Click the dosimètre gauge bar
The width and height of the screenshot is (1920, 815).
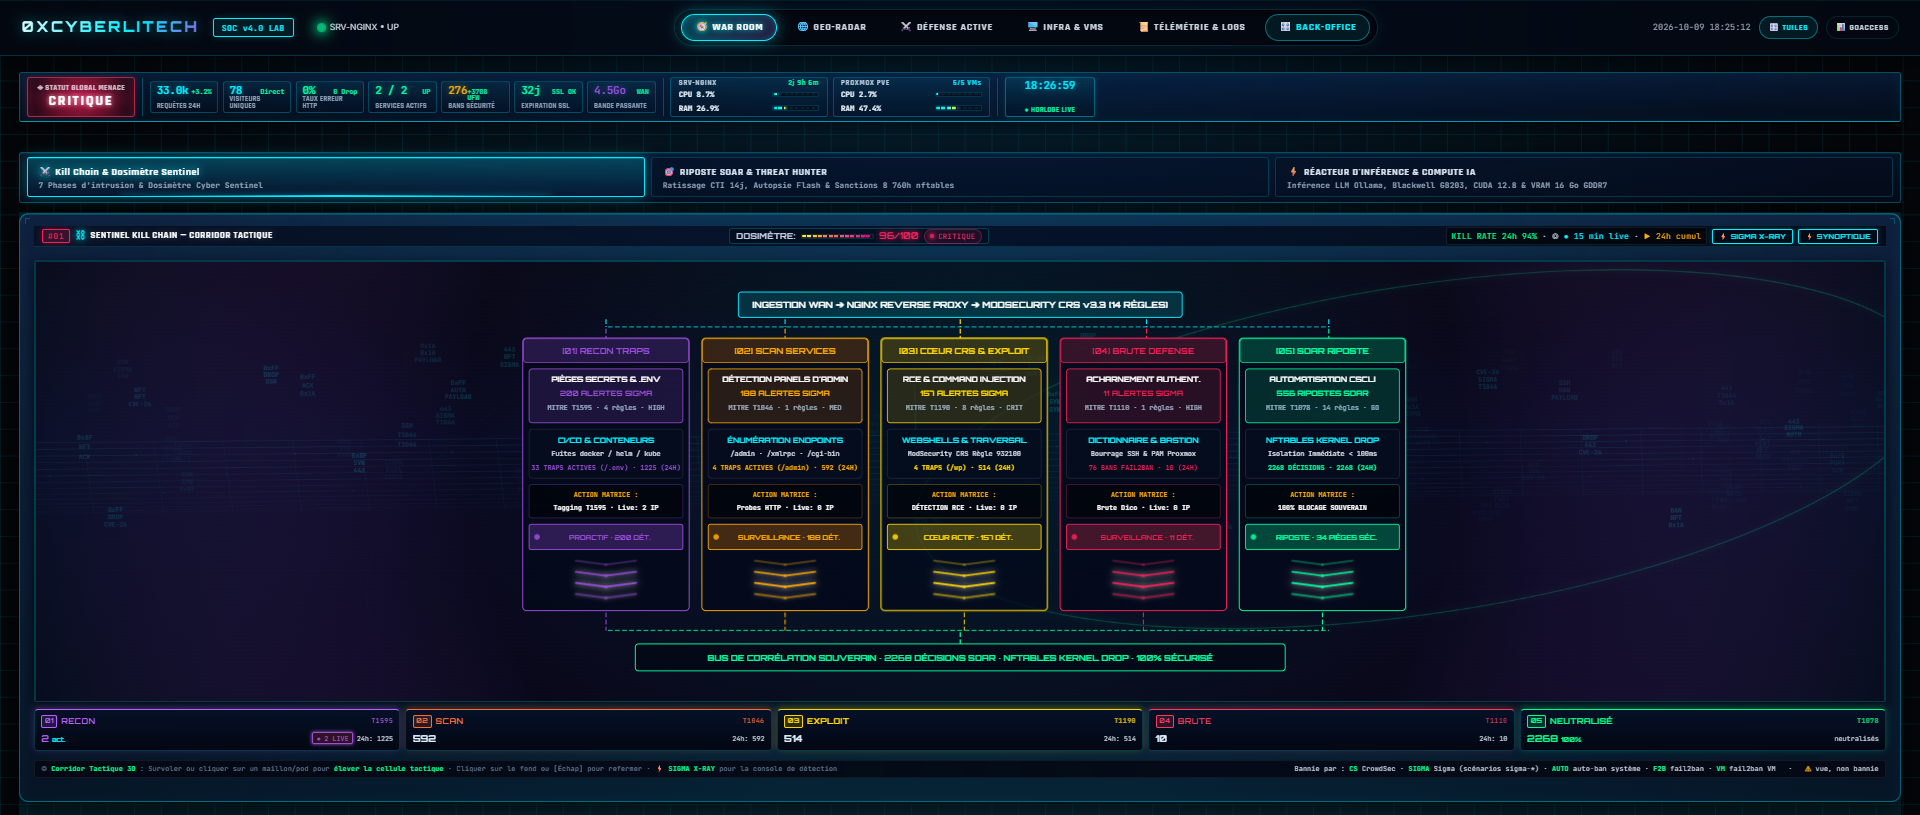(836, 237)
